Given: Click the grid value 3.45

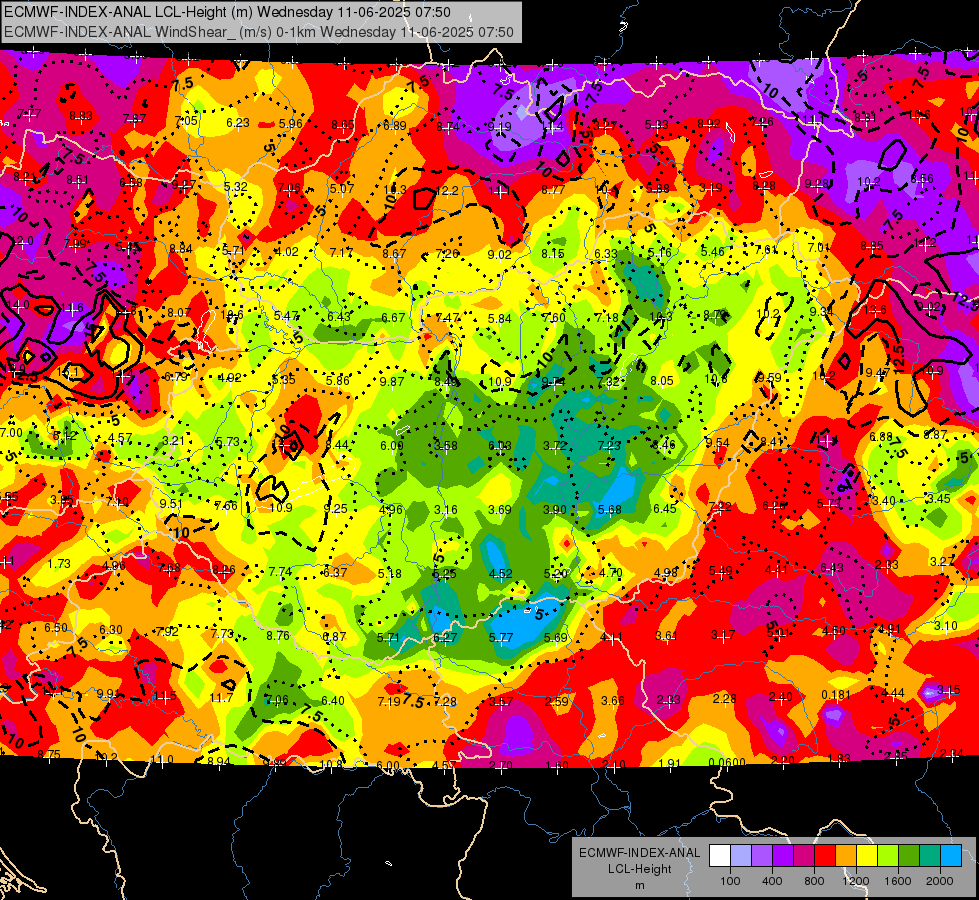Looking at the screenshot, I should click(x=938, y=498).
